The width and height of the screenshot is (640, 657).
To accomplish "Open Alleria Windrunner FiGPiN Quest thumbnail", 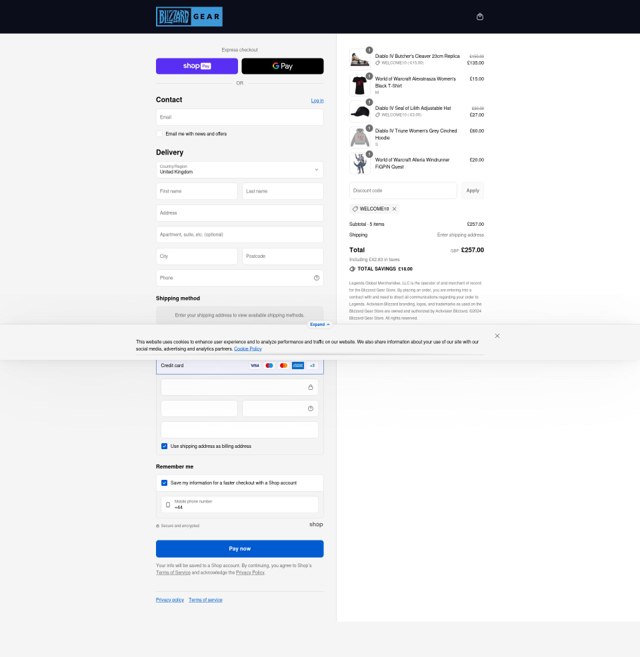I will [x=360, y=163].
